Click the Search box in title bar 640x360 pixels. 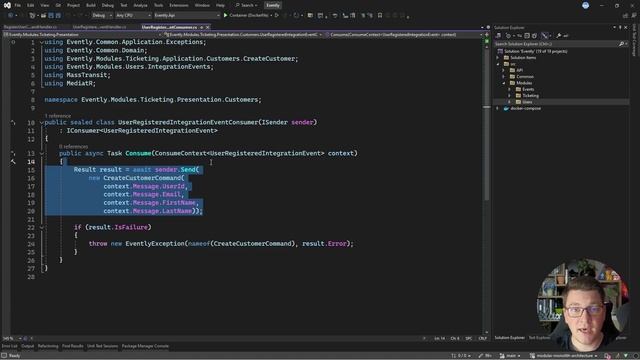(x=246, y=5)
